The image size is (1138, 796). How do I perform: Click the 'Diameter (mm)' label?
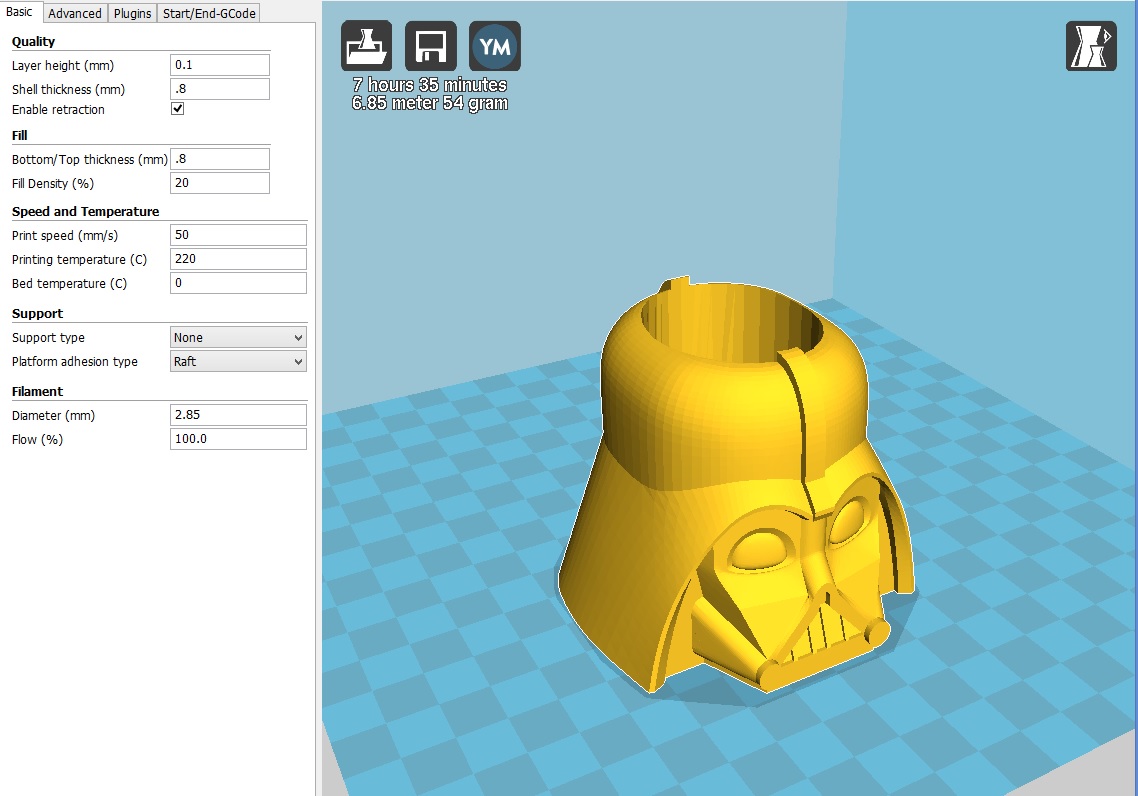53,416
